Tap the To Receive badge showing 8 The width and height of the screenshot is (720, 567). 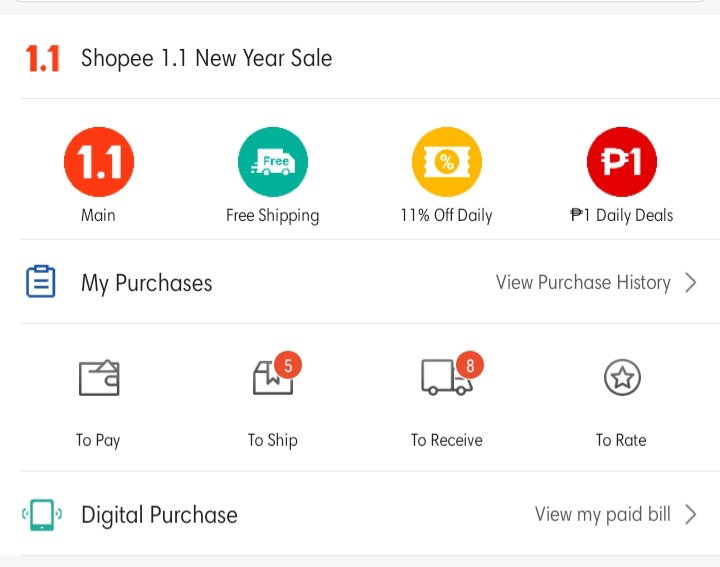470,365
